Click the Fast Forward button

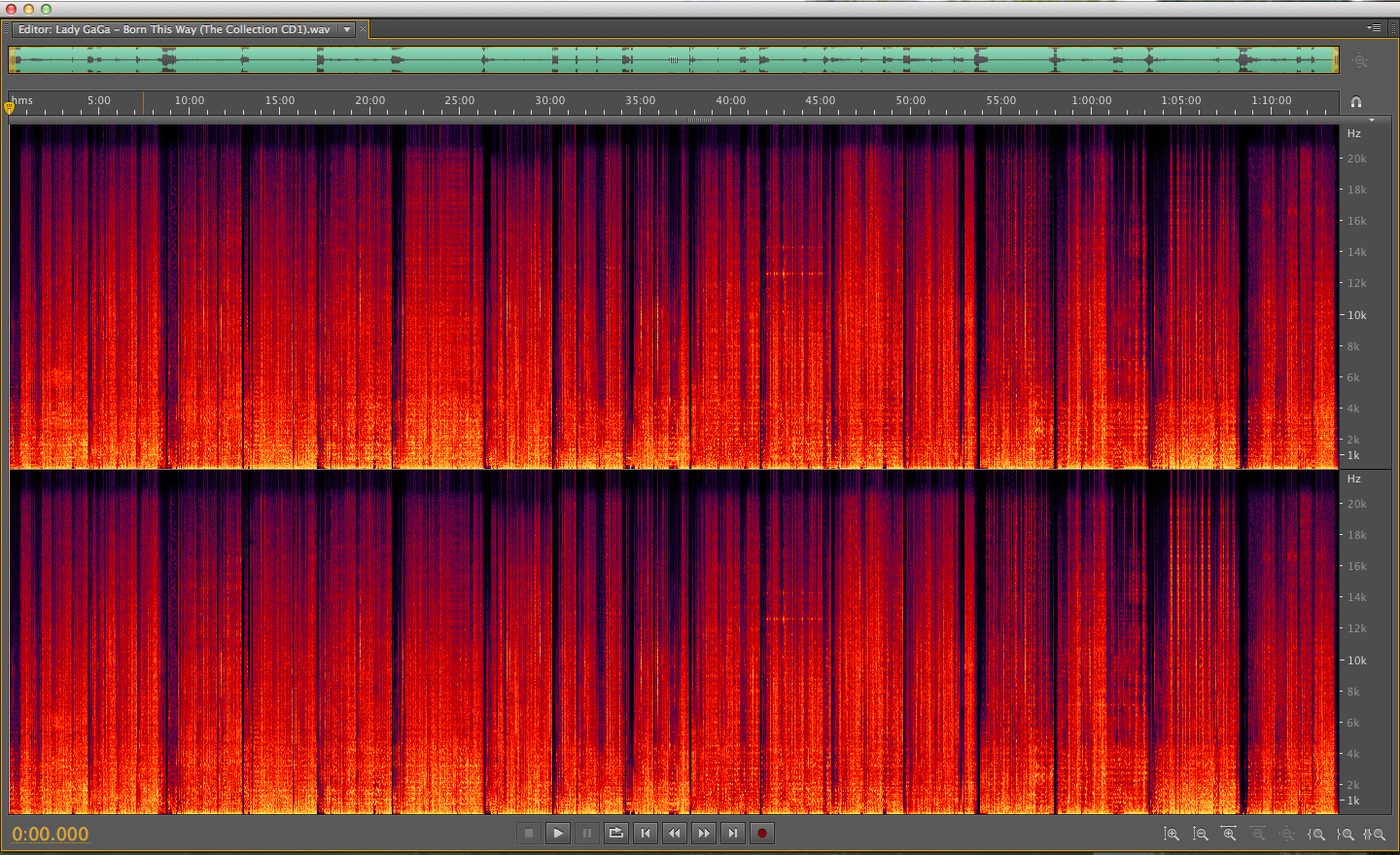point(703,833)
